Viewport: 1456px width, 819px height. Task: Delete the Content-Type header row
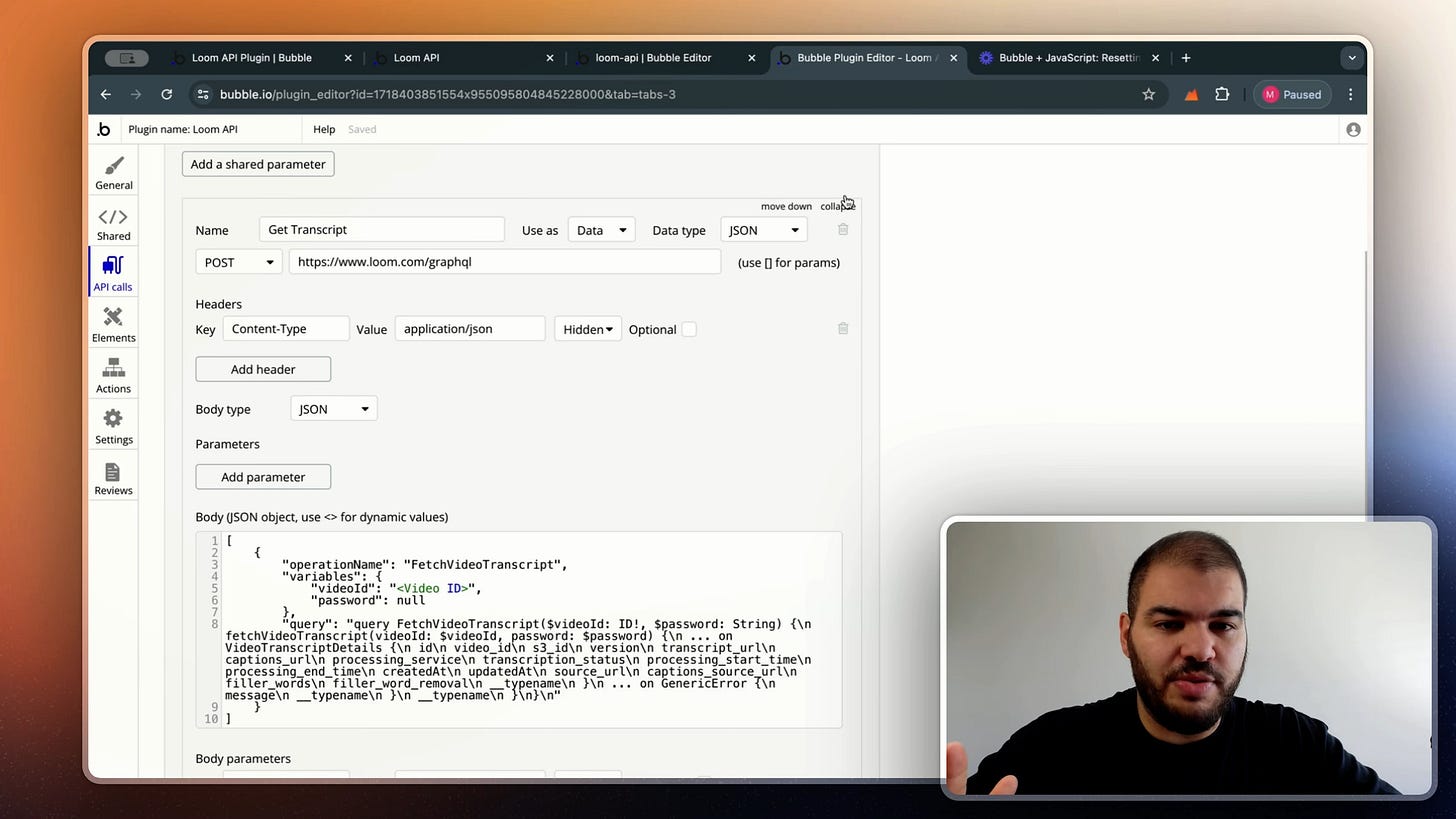(x=843, y=329)
